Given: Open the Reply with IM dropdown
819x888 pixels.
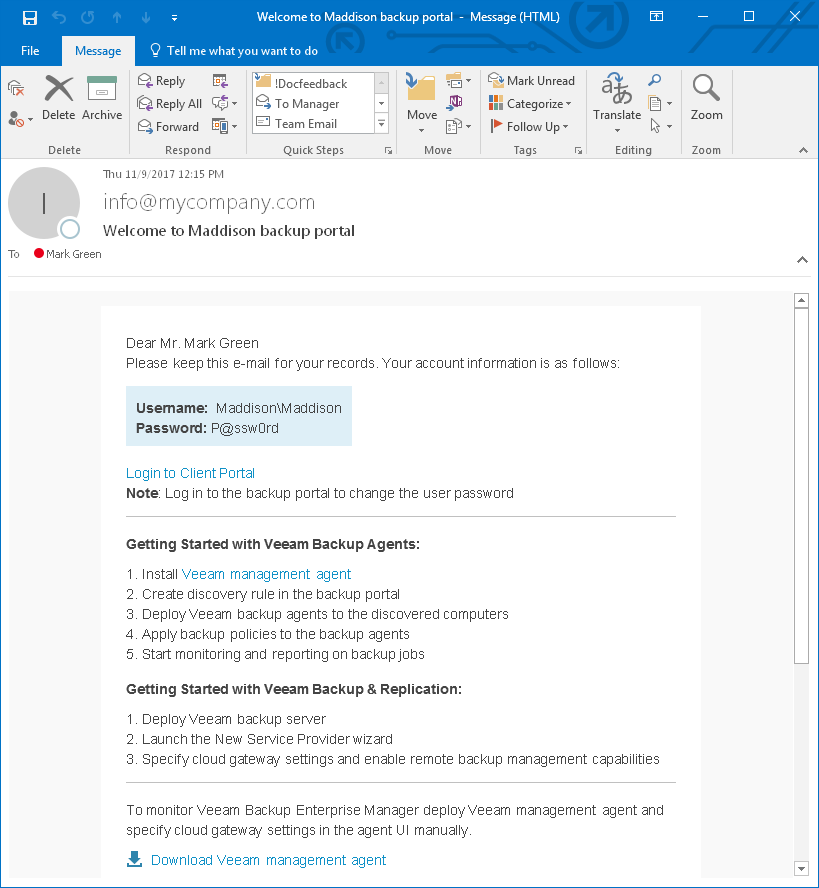Looking at the screenshot, I should click(x=224, y=104).
